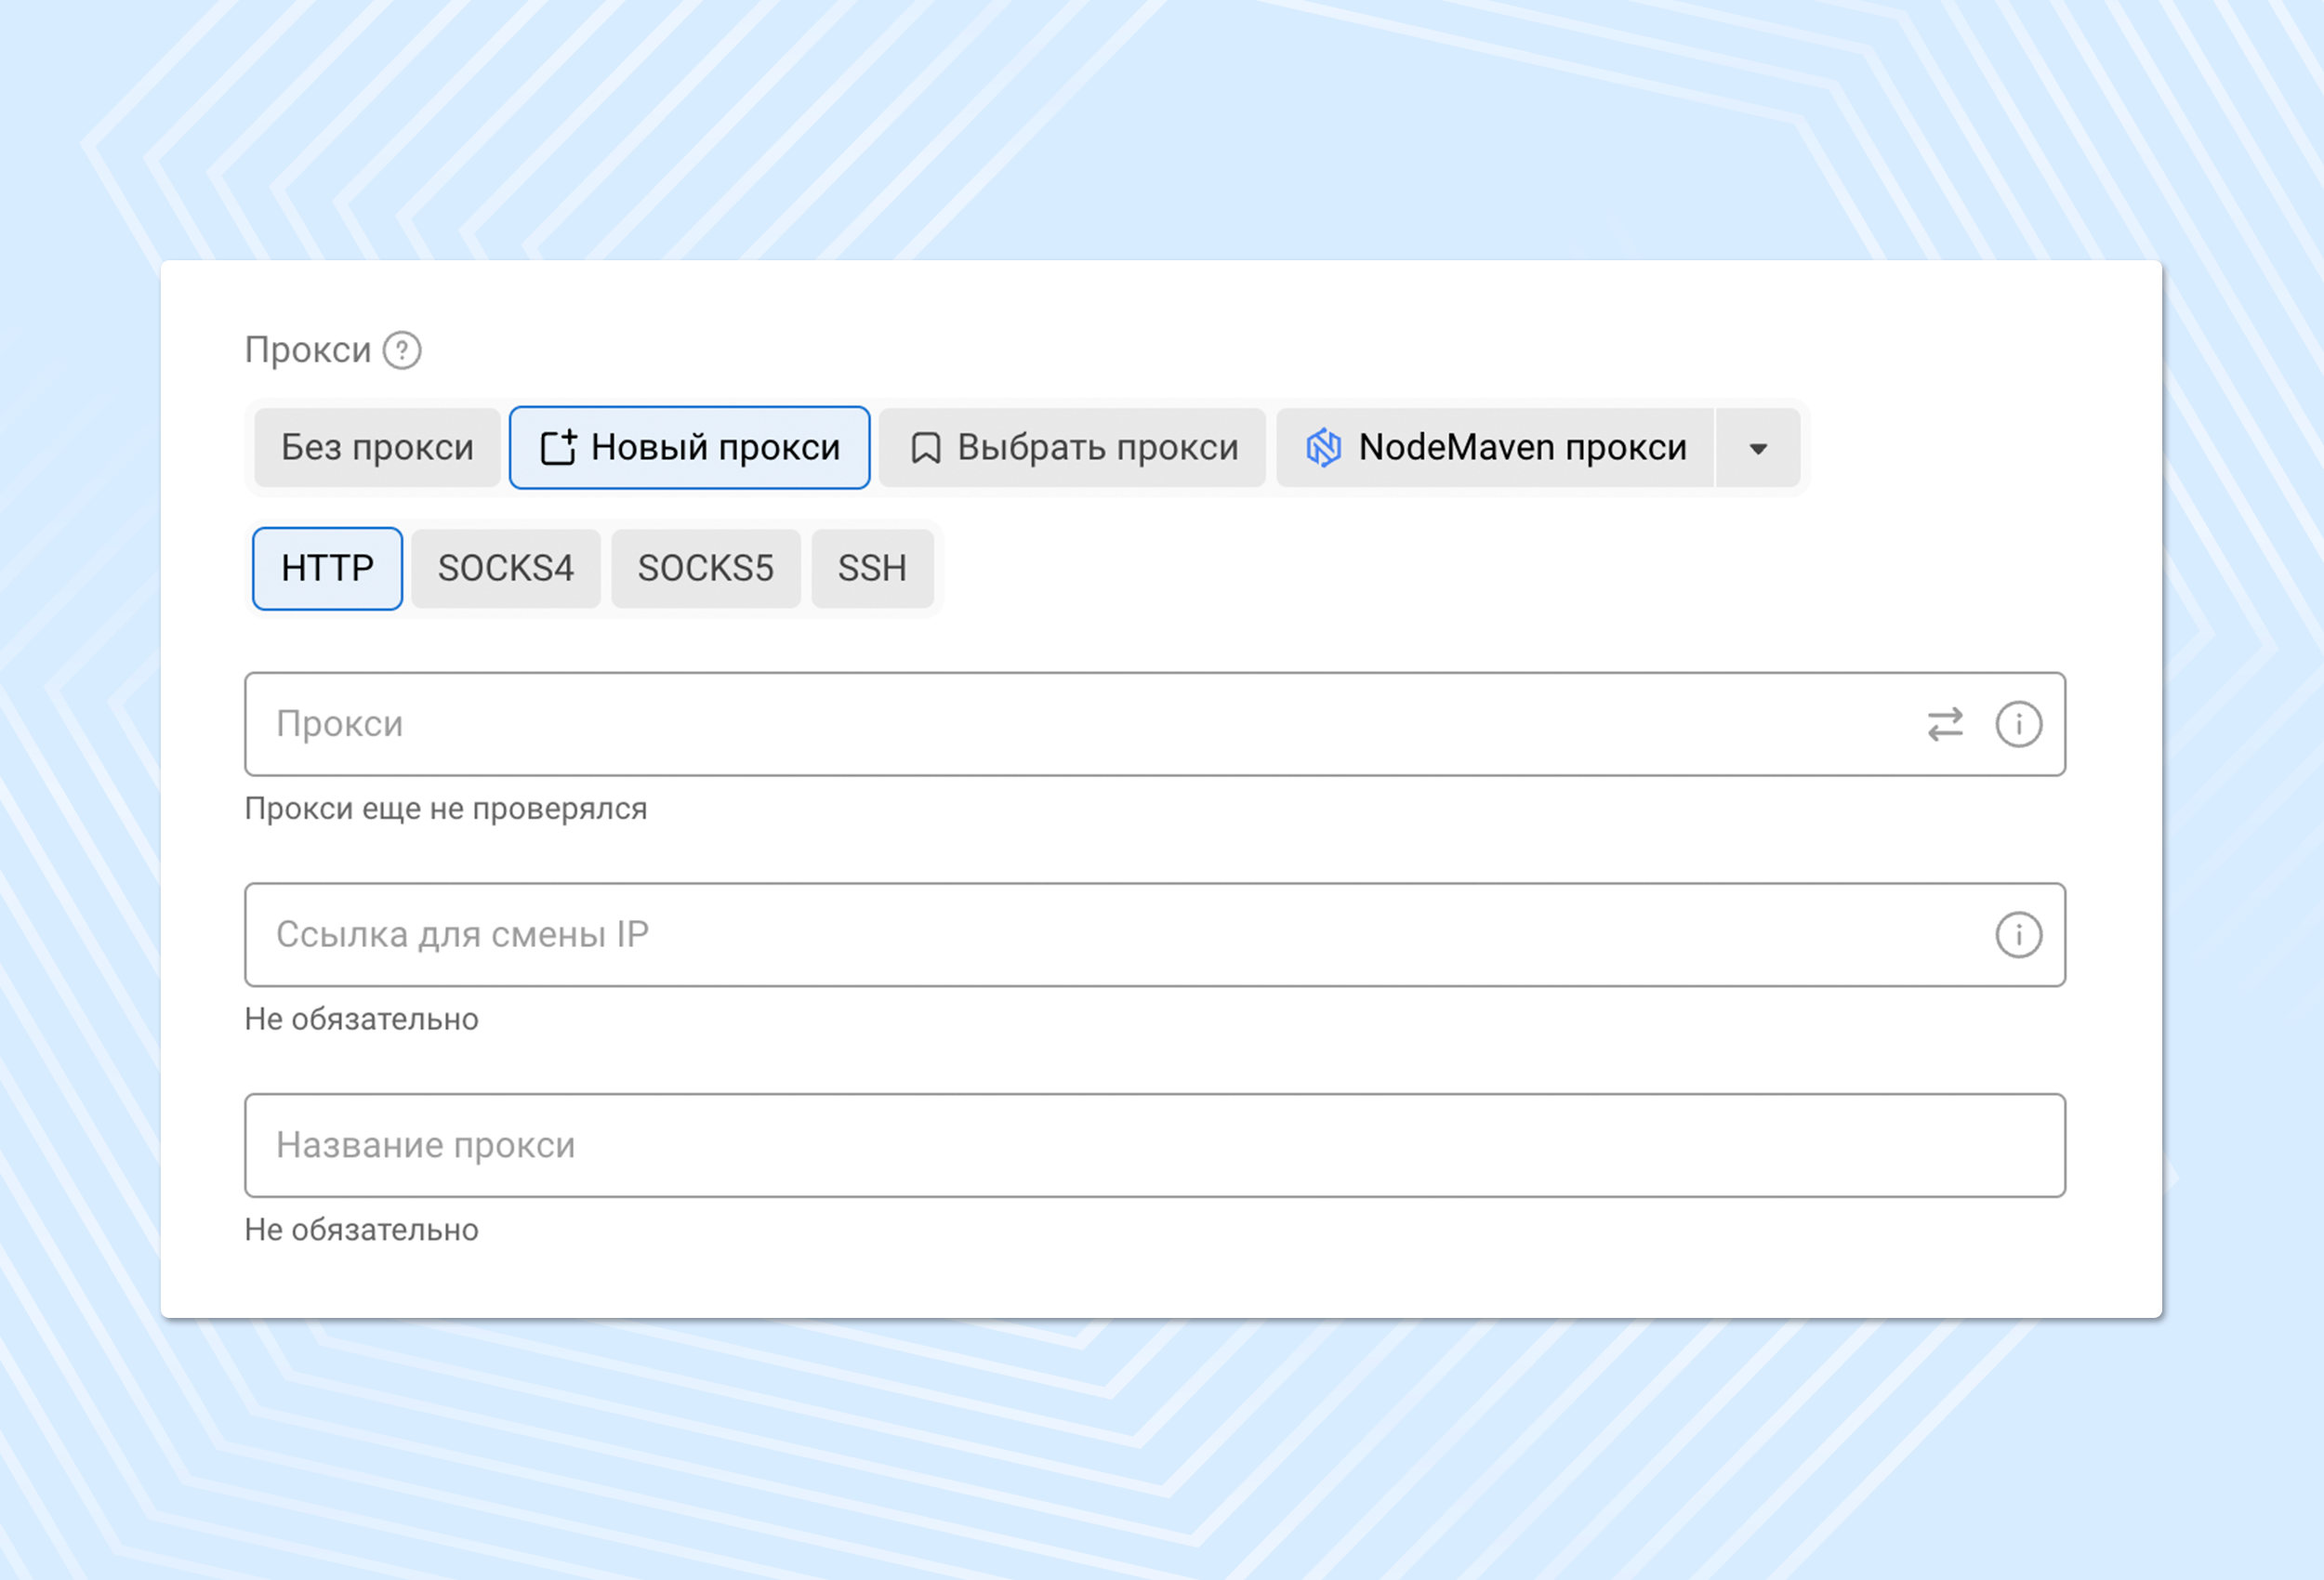
Task: Click info icon in IP change link field
Action: point(2018,935)
